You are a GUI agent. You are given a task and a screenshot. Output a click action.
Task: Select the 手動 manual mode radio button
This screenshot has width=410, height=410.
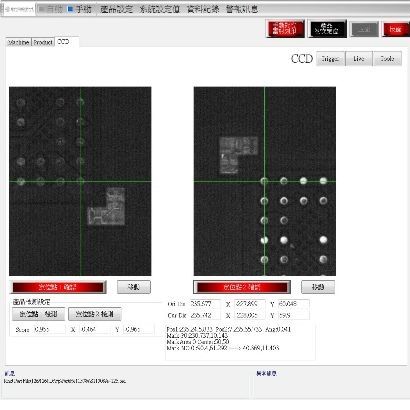[x=80, y=9]
